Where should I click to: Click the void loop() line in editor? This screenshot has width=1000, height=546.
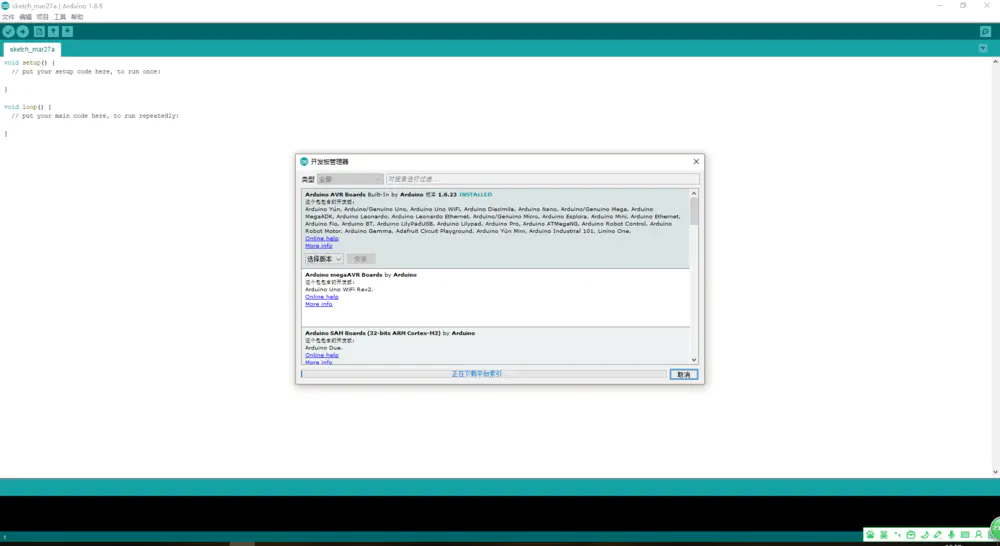click(27, 107)
